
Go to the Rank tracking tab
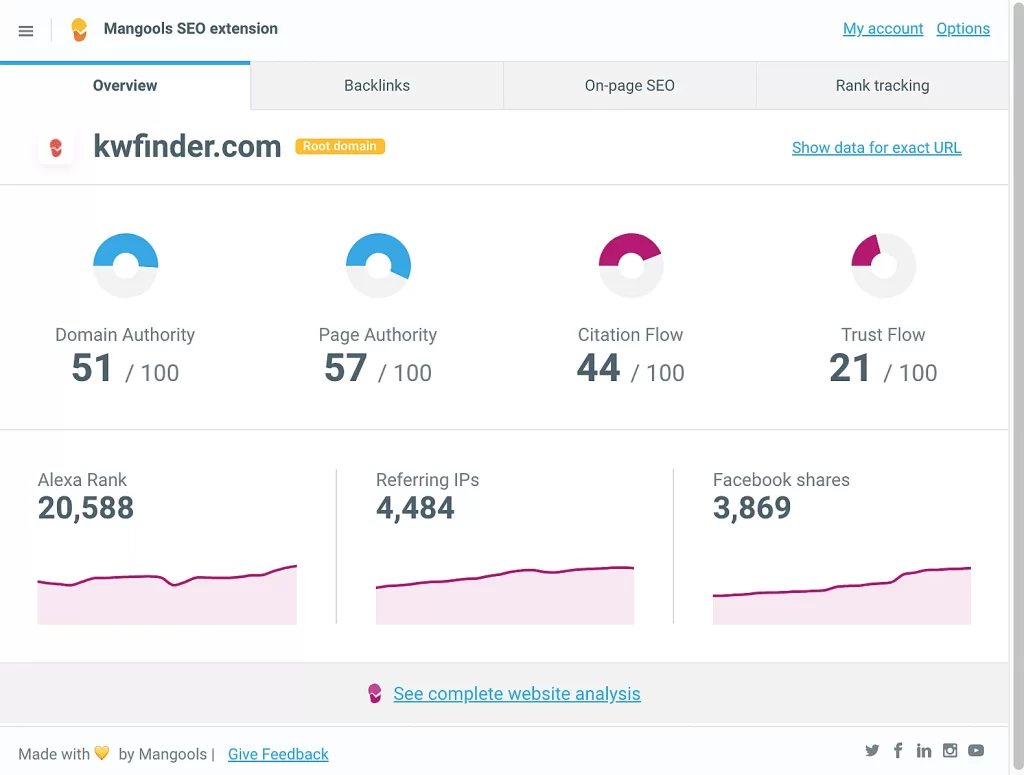point(882,86)
